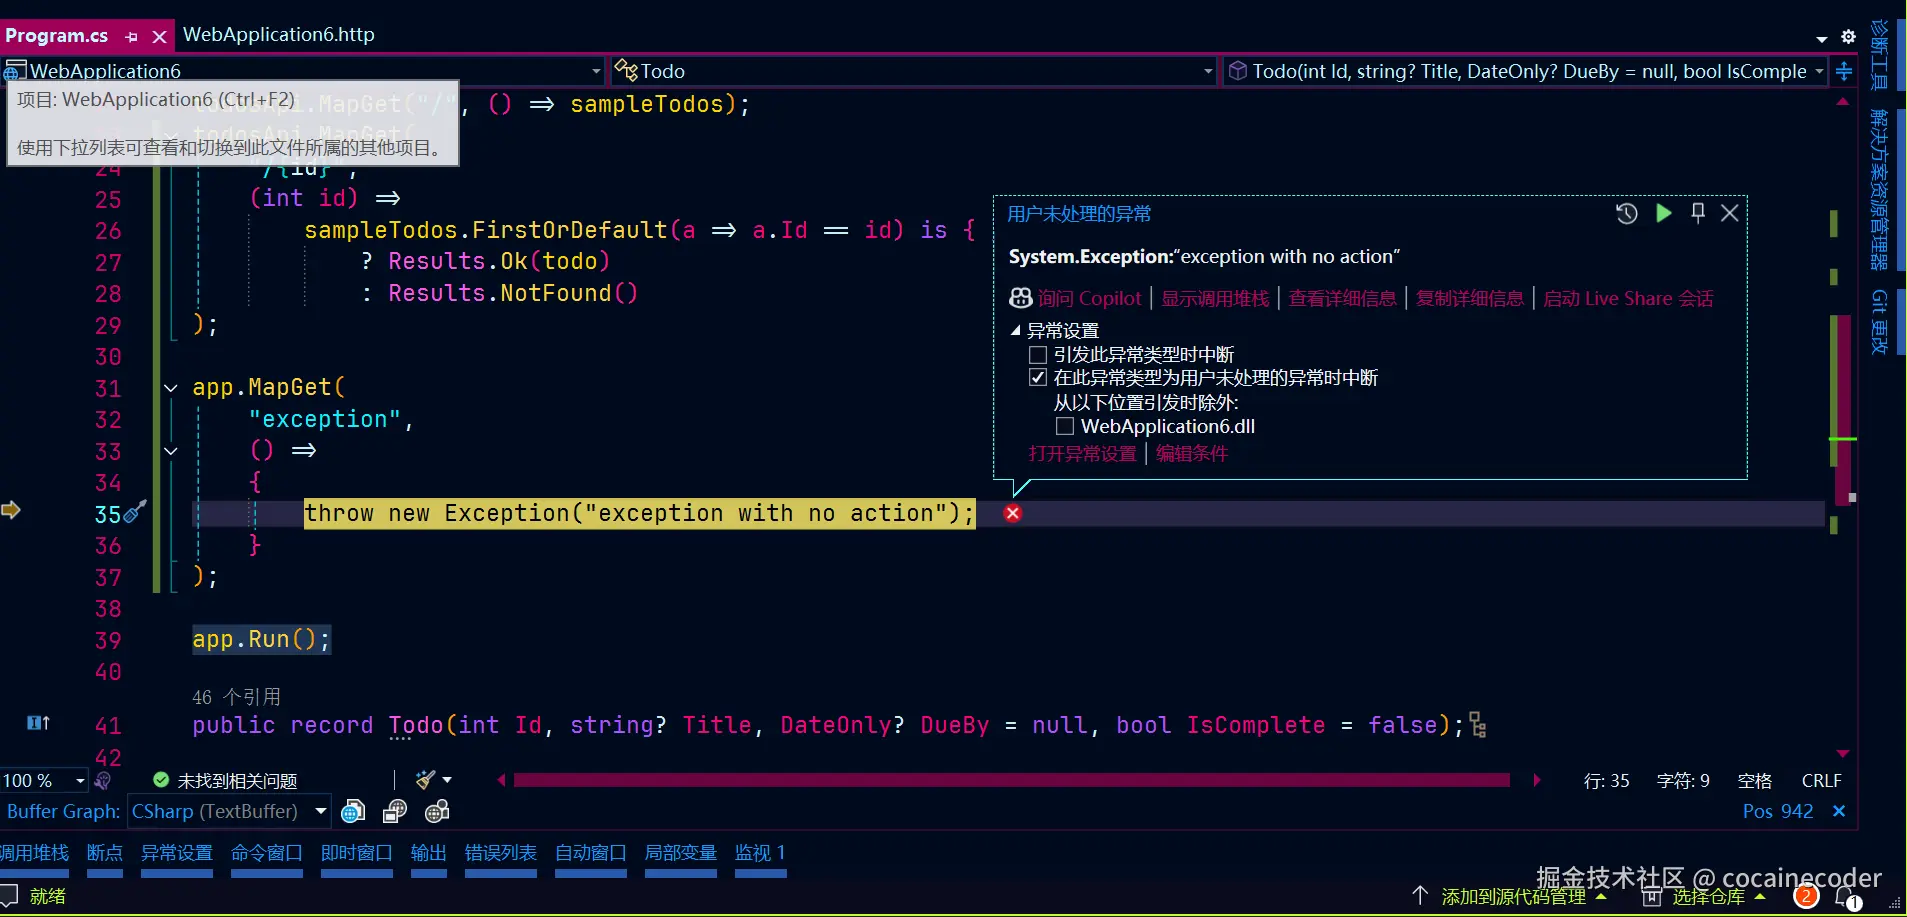Screen dimensions: 1907x917
Task: Pin the unhandled exception popup
Action: (1697, 213)
